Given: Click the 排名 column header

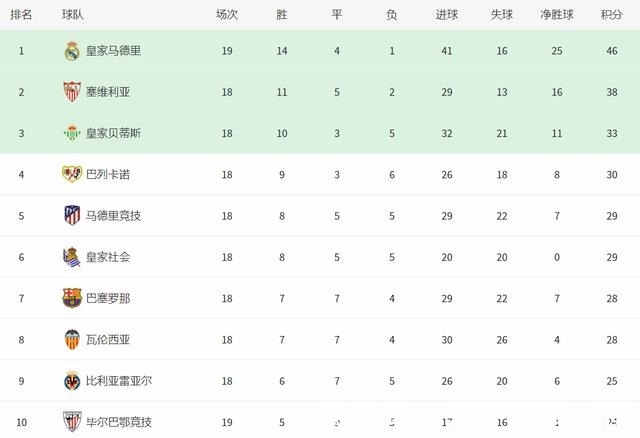Looking at the screenshot, I should pyautogui.click(x=21, y=15).
